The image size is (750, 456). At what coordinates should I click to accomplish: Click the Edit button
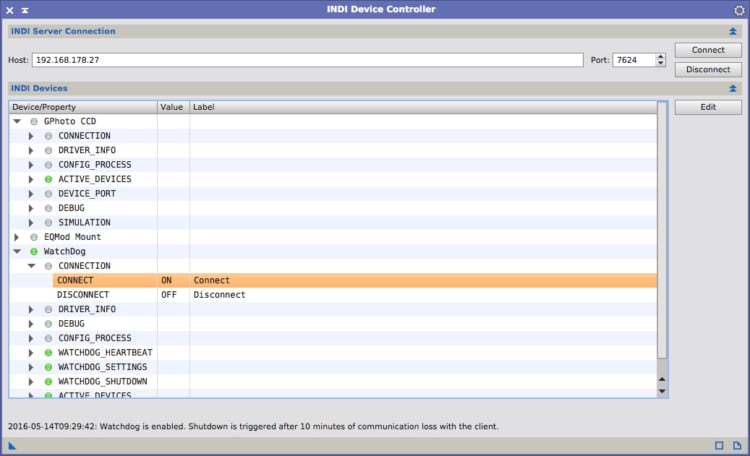[708, 107]
